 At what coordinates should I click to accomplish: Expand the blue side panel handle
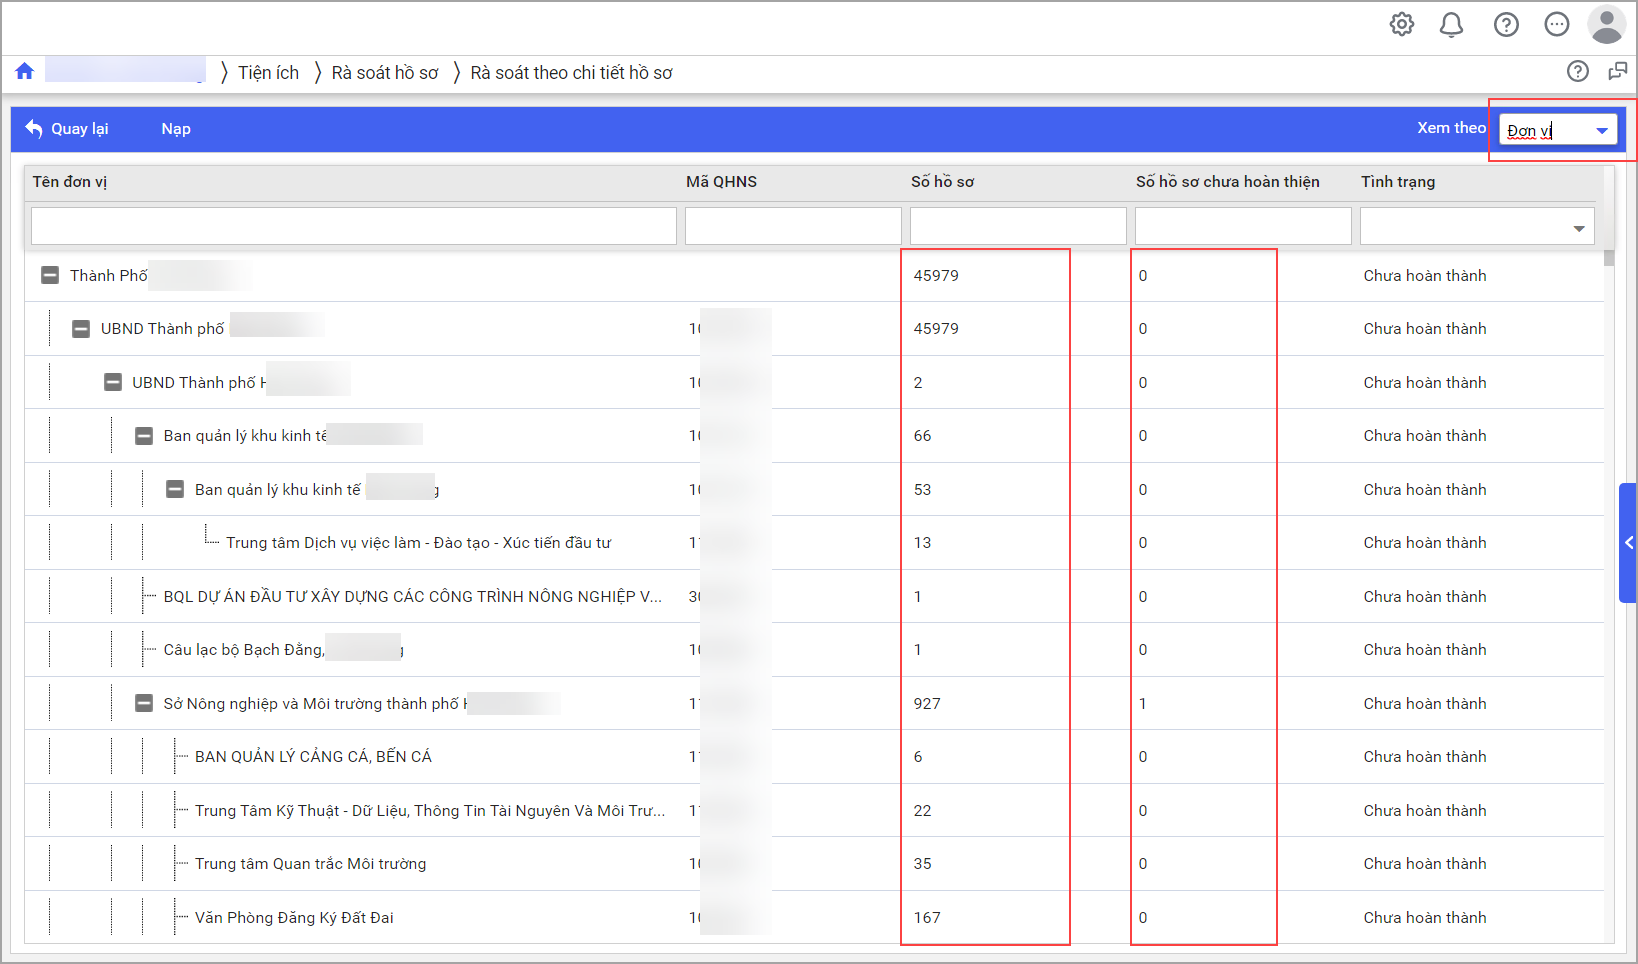coord(1628,543)
